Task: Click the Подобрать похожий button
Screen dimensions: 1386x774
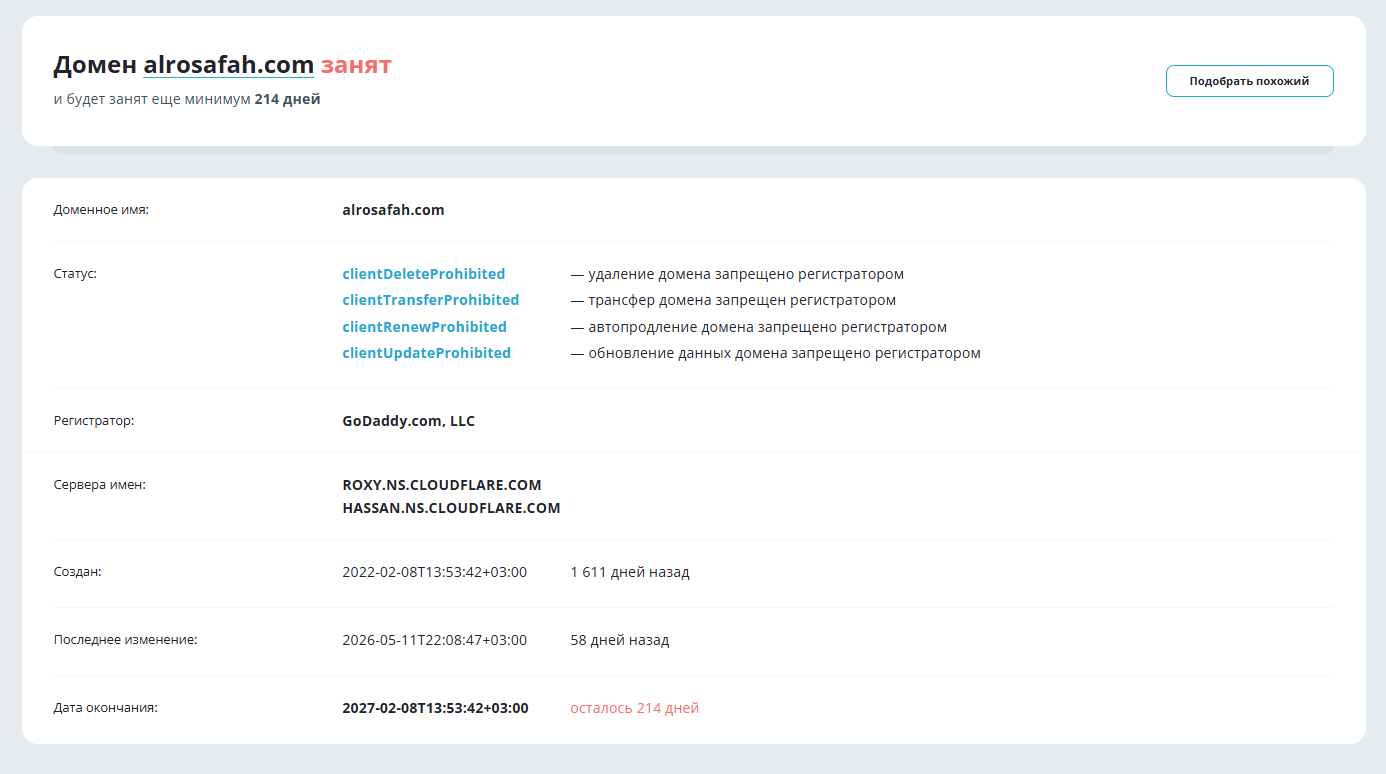Action: coord(1249,81)
